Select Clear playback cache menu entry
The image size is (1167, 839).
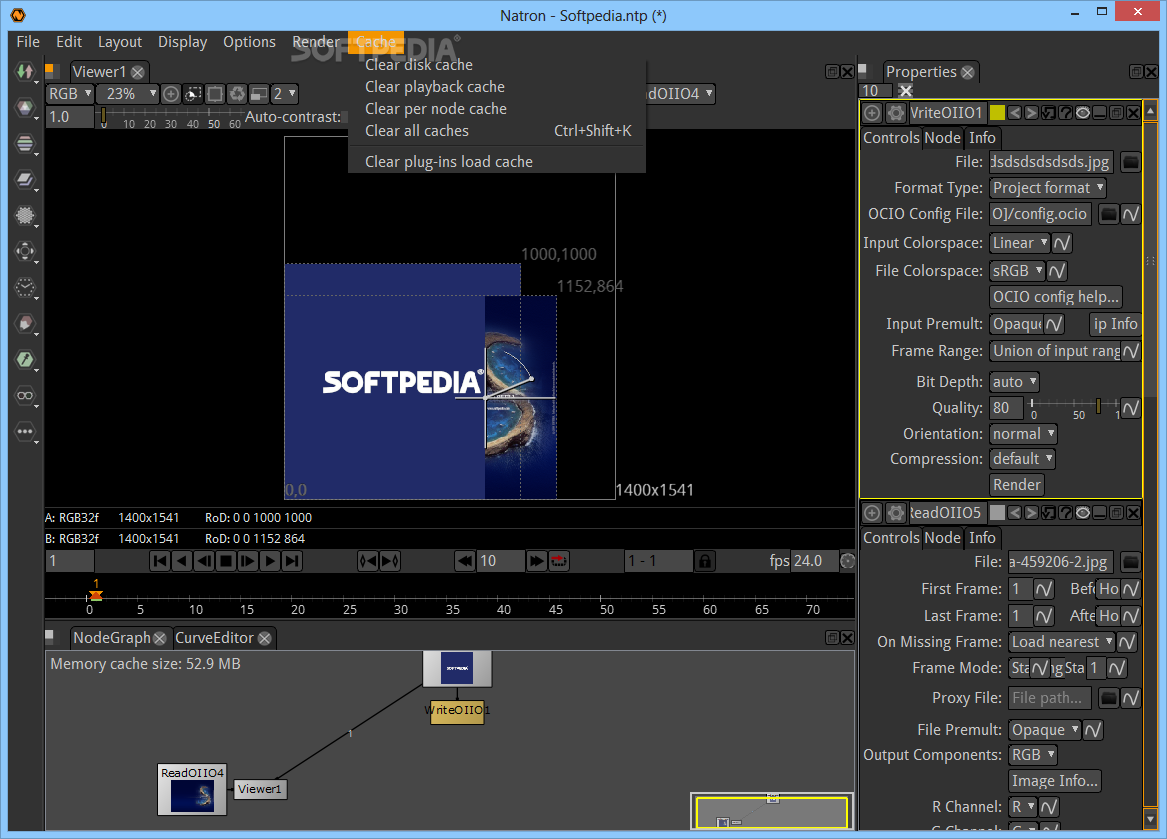(496, 87)
